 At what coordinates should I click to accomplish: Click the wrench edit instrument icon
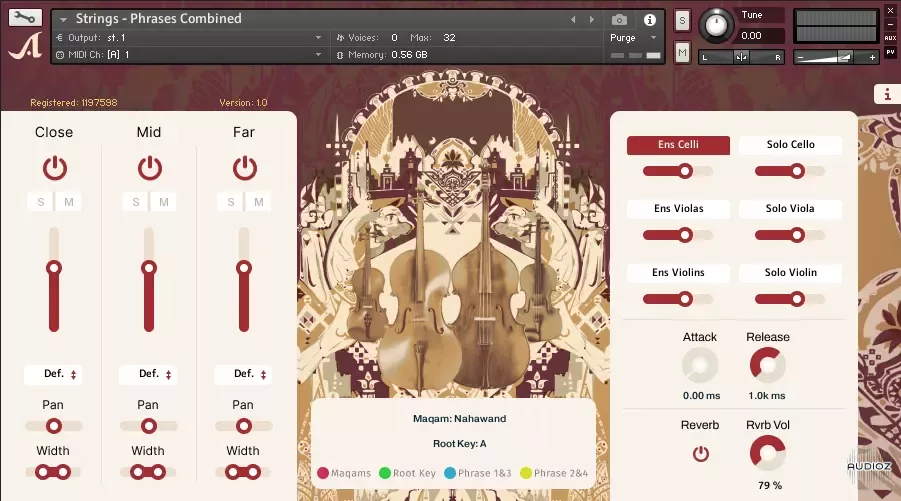pos(25,18)
